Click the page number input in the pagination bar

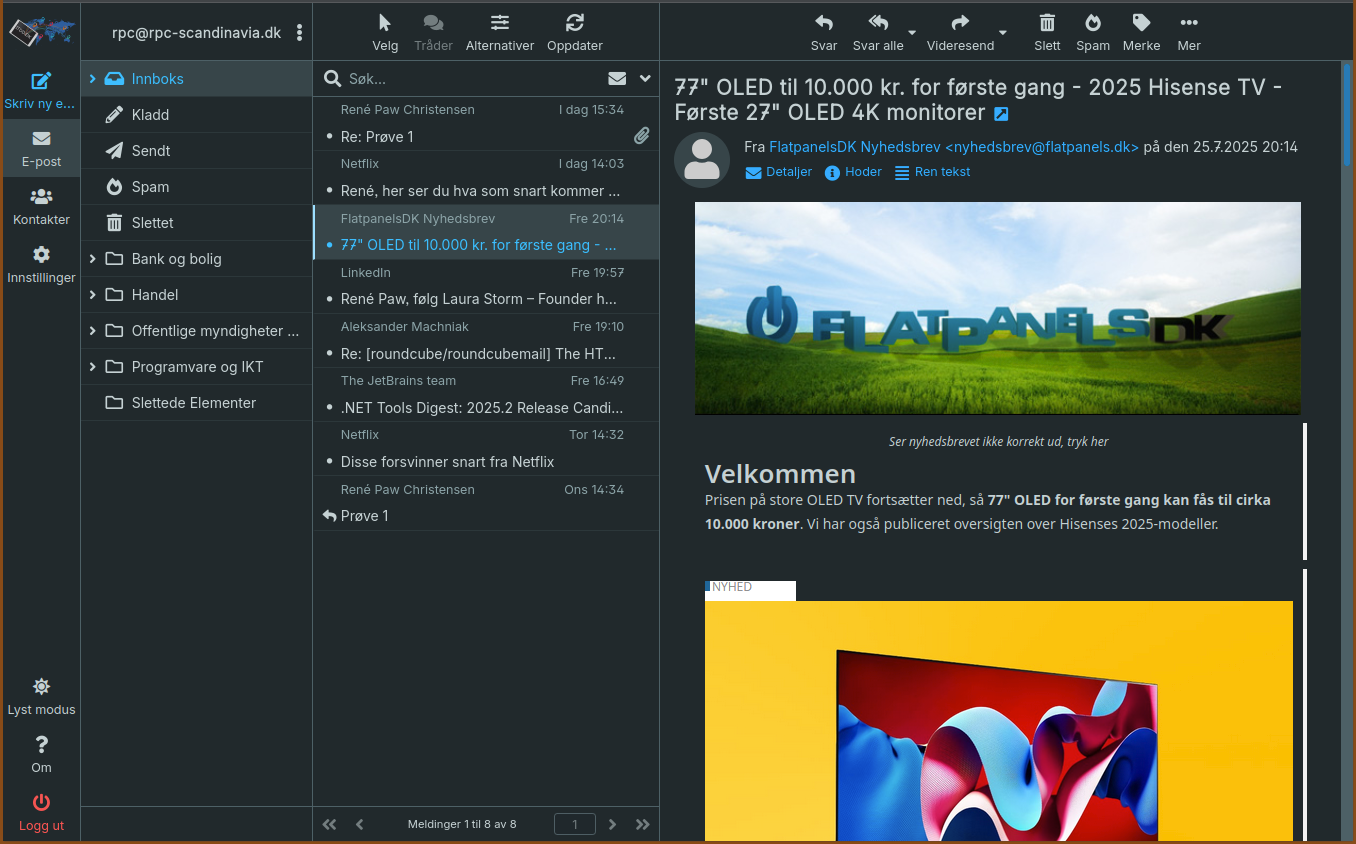(575, 824)
